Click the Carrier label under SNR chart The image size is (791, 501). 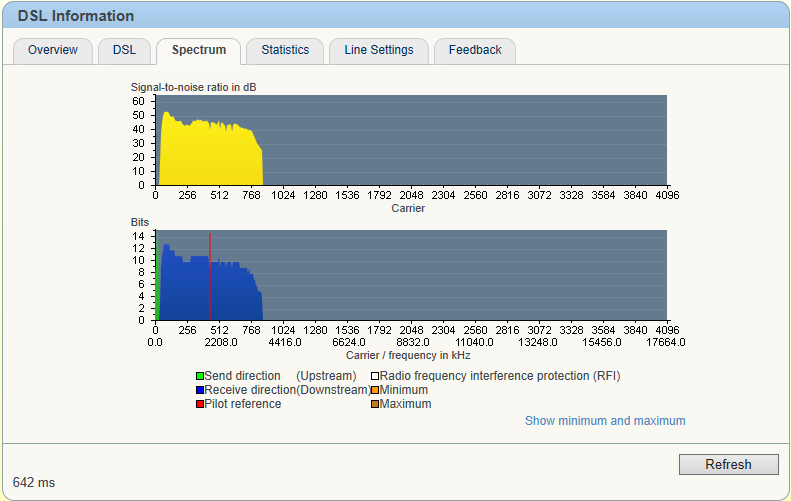coord(408,208)
